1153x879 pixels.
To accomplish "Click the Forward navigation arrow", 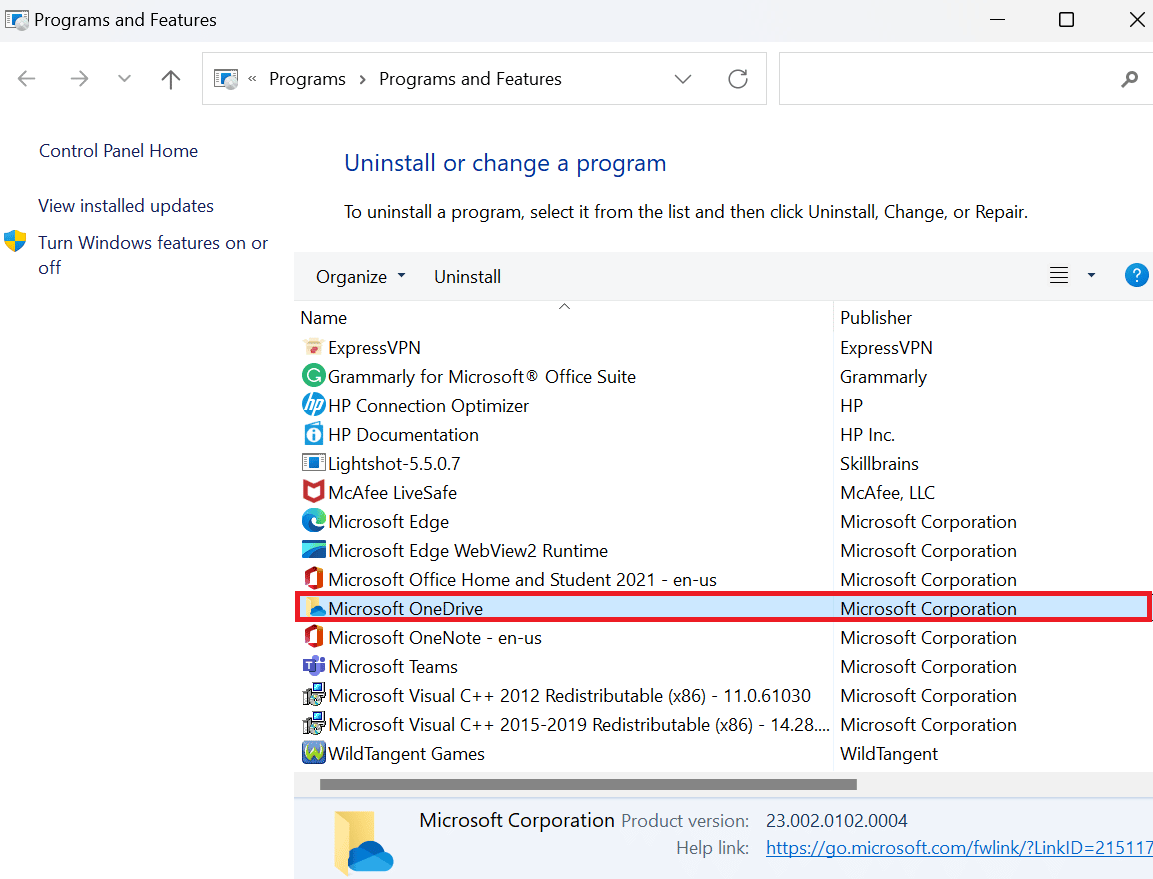I will (x=79, y=79).
